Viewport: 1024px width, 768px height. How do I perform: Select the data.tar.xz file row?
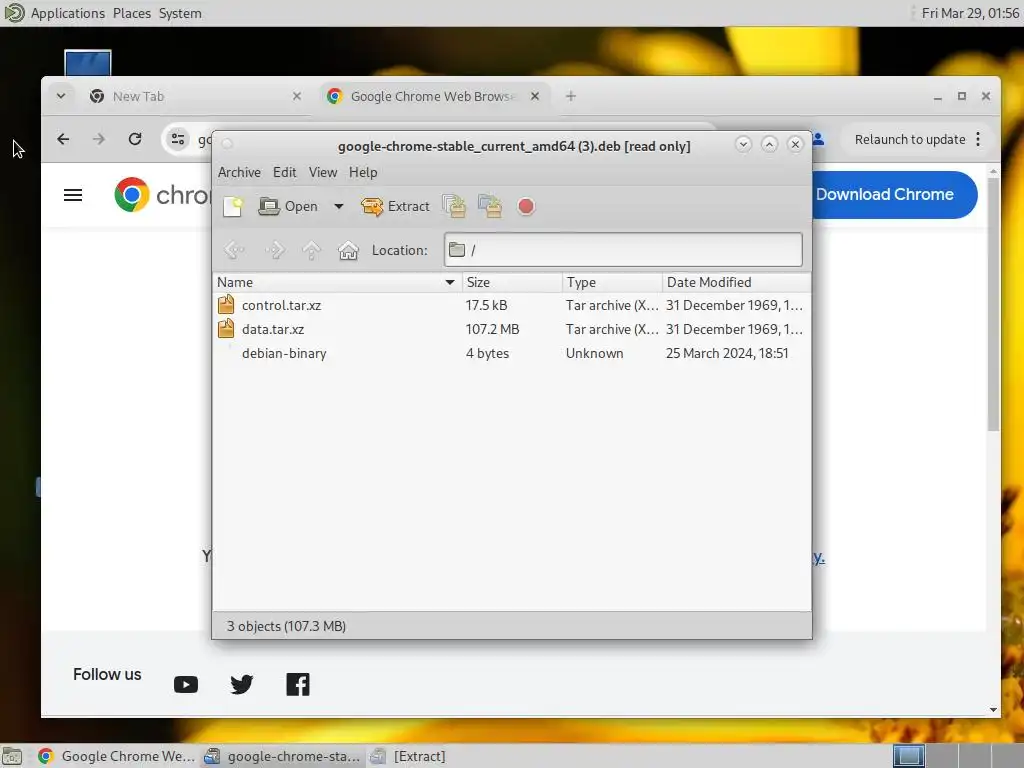[x=512, y=329]
